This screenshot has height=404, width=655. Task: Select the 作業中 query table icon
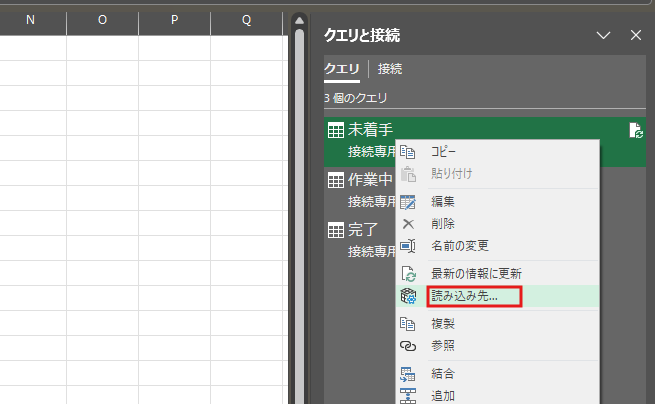[x=335, y=180]
